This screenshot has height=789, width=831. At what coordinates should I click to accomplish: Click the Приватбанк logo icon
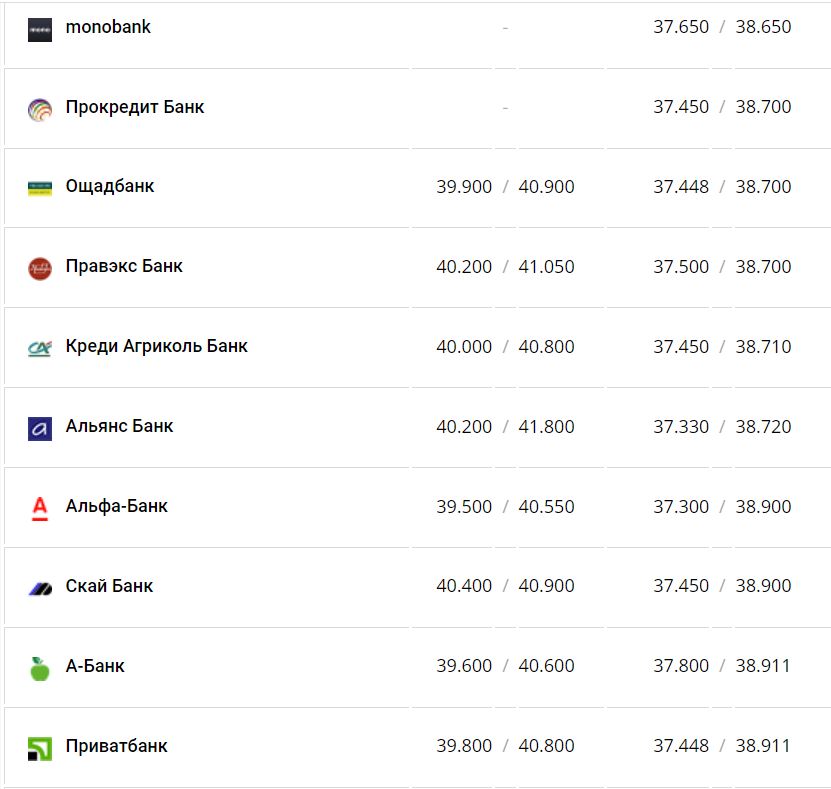(x=40, y=748)
